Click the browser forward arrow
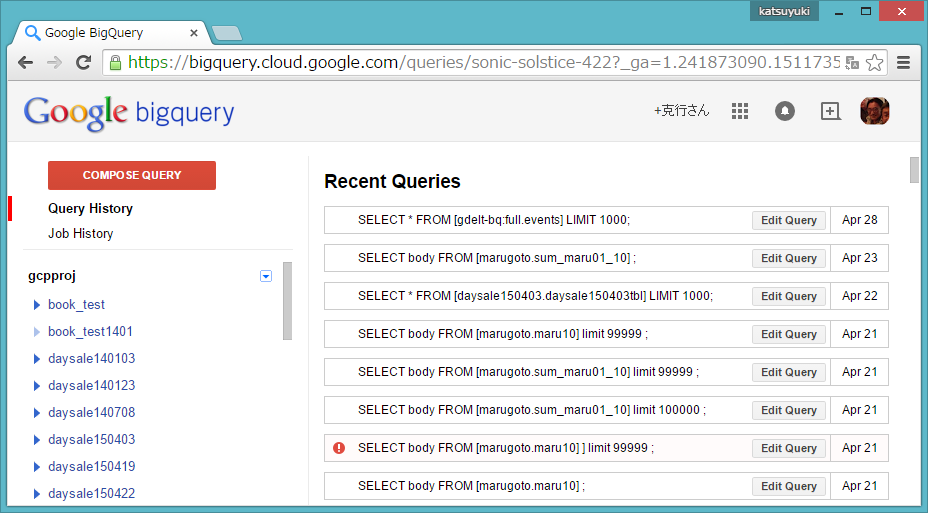 54,62
